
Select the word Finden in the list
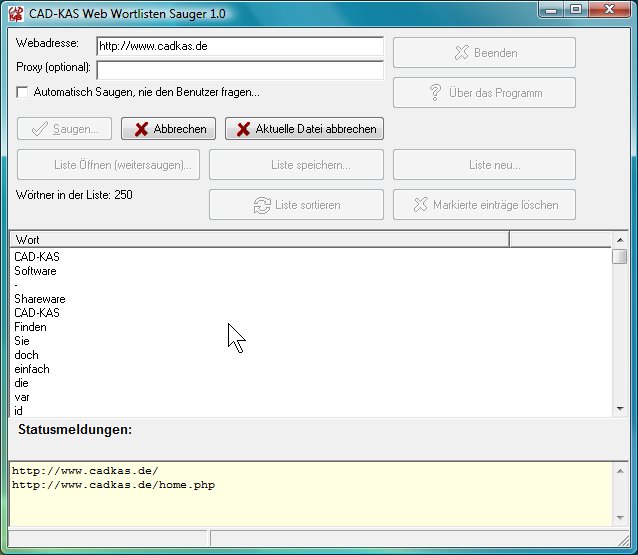tap(30, 327)
